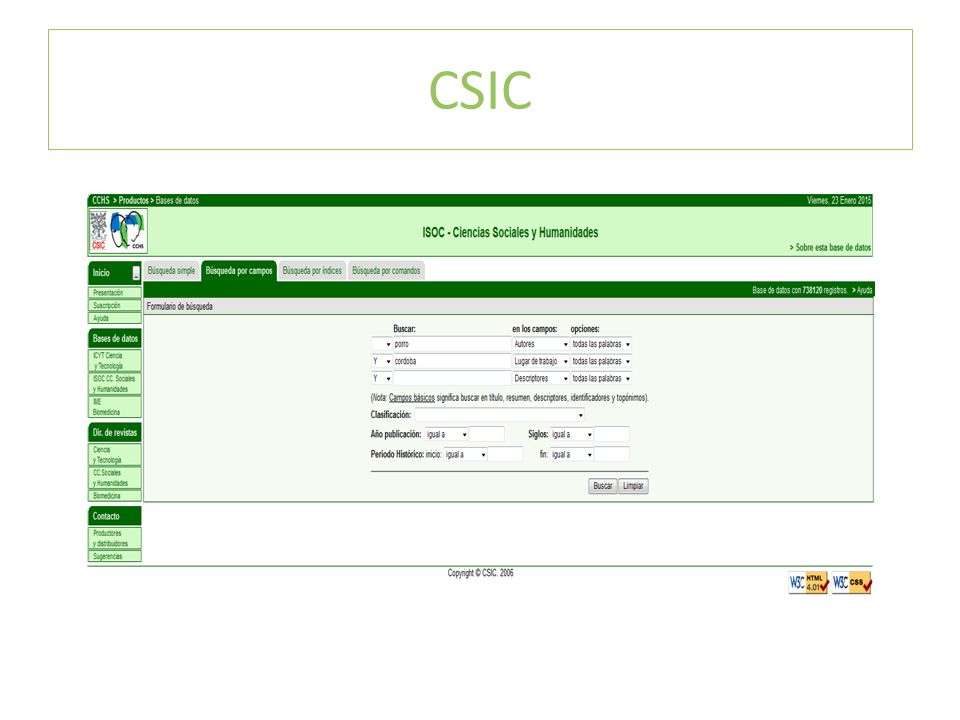Open Biomedicina under Dir. de revistas
960x720 pixels.
tap(114, 496)
